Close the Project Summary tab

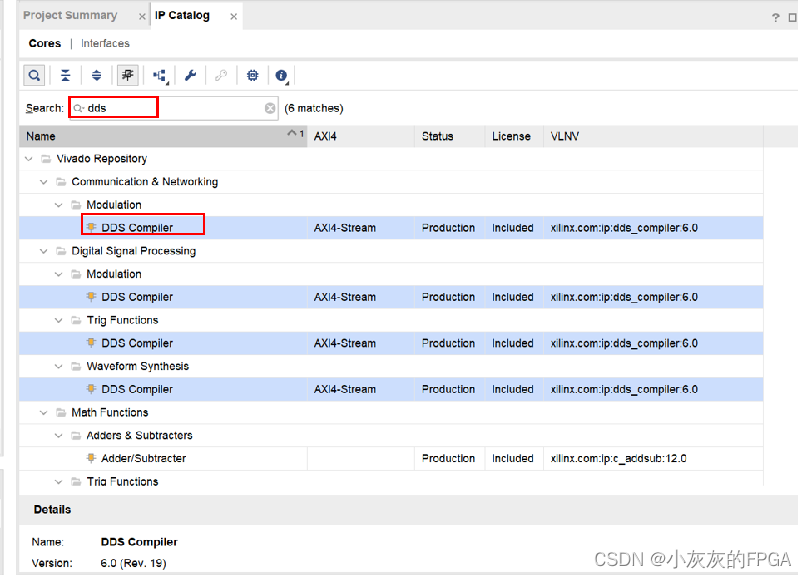[x=142, y=16]
